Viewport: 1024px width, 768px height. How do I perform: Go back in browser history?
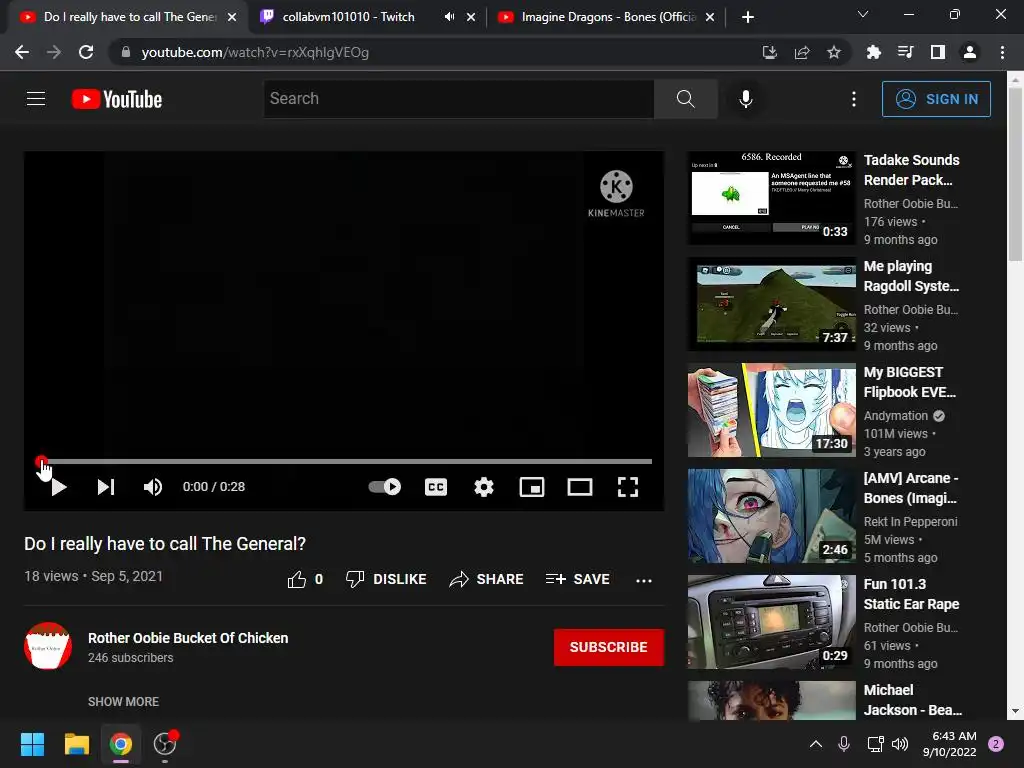point(22,52)
